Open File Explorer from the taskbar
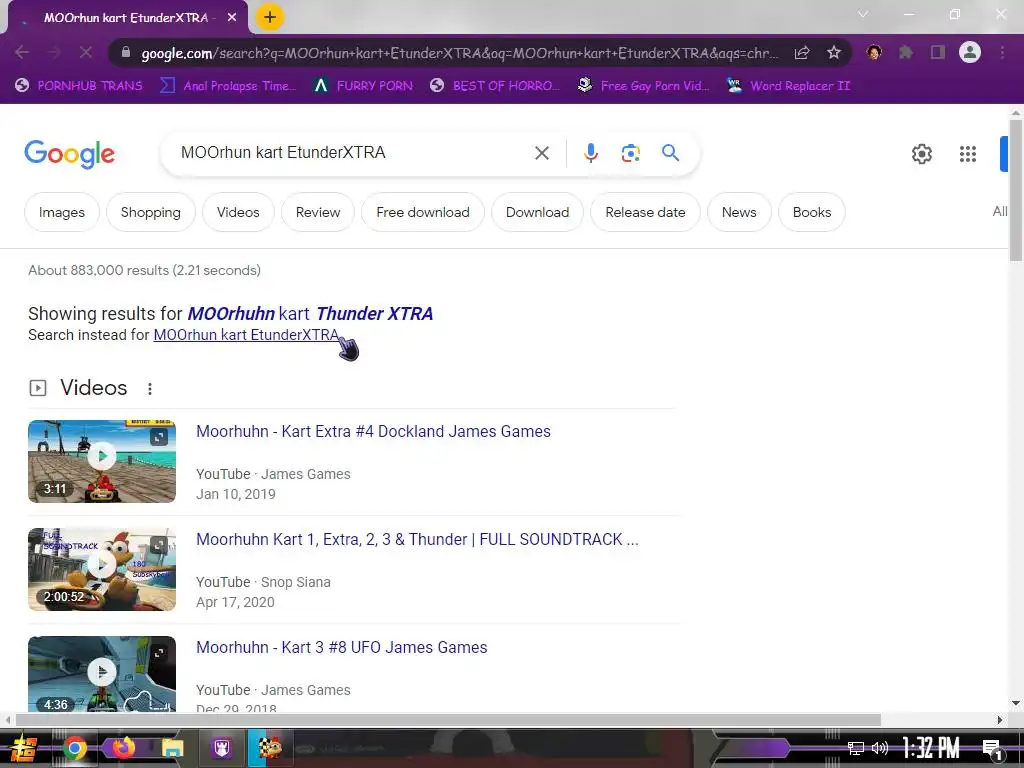The width and height of the screenshot is (1024, 768). click(172, 748)
